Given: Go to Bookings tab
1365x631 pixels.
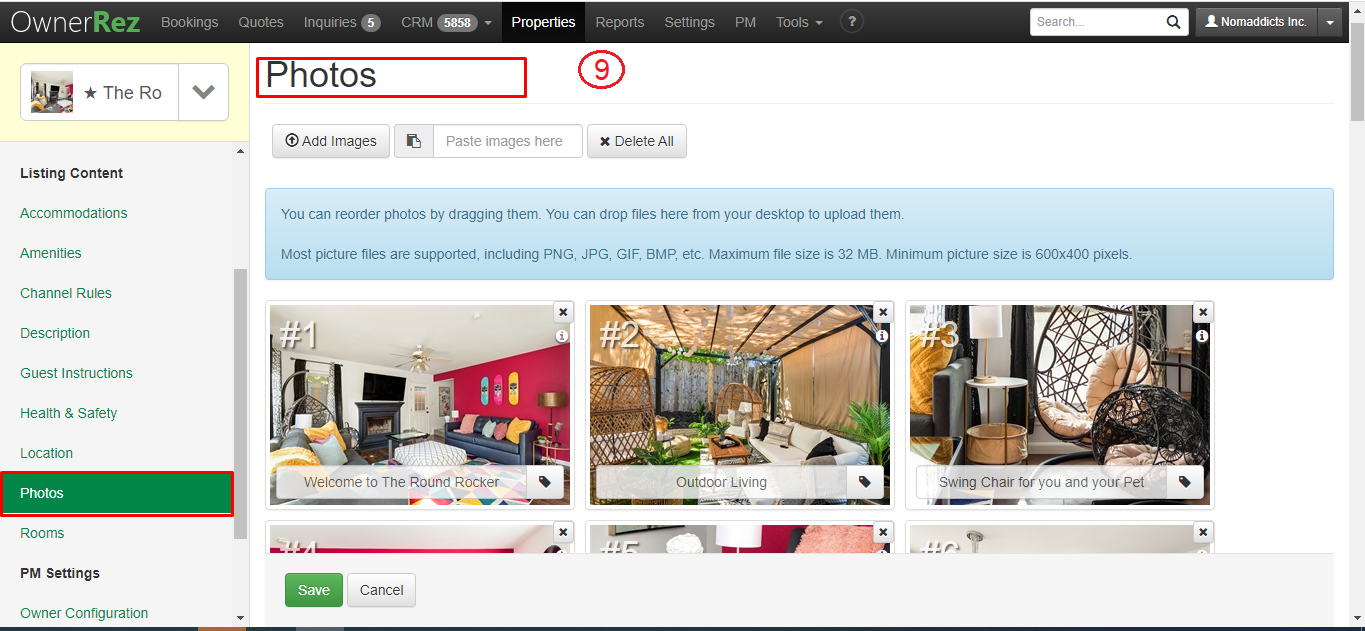Looking at the screenshot, I should 189,22.
